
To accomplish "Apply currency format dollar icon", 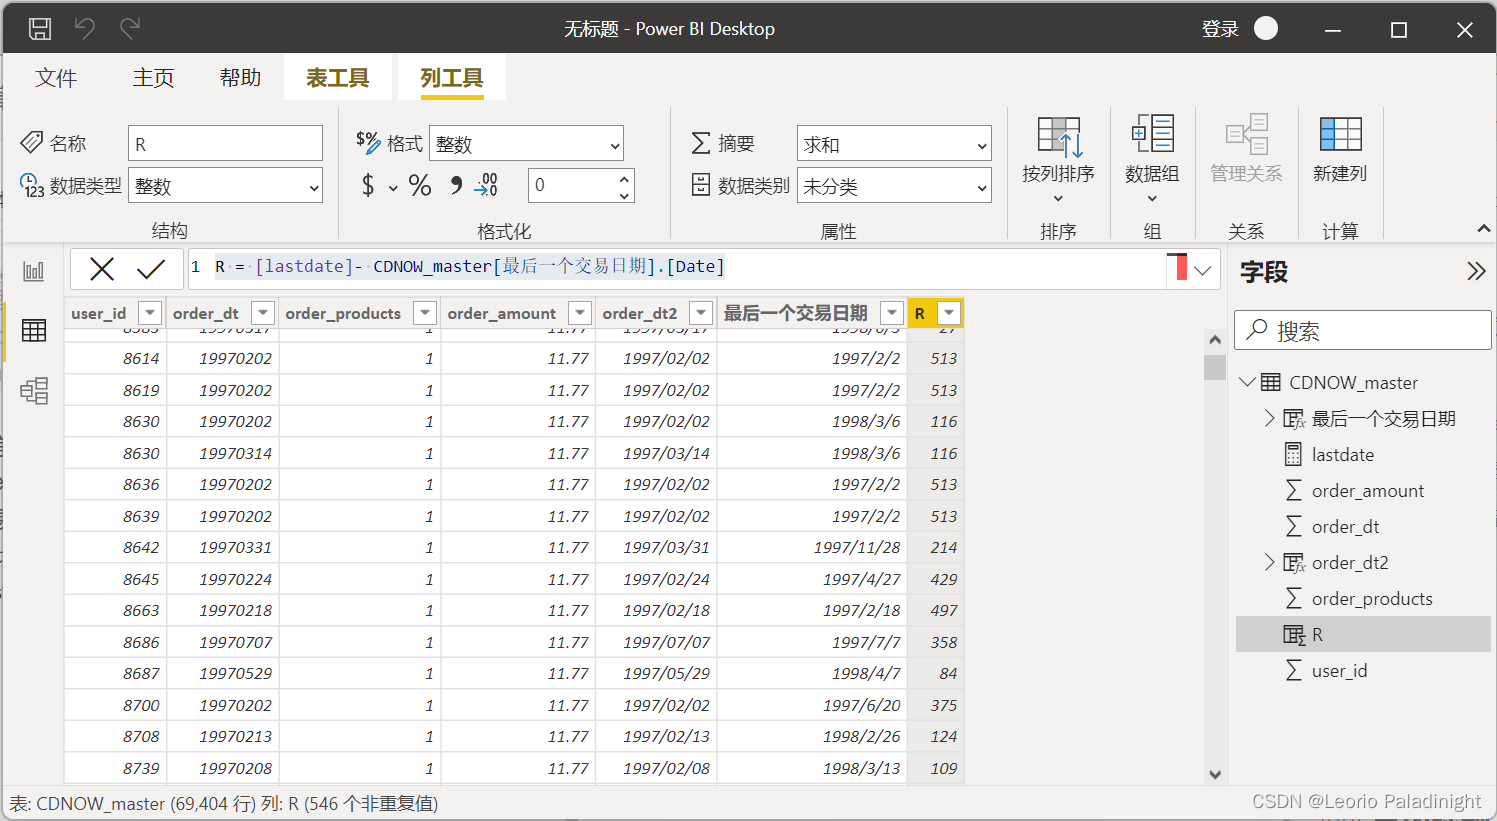I will 368,185.
